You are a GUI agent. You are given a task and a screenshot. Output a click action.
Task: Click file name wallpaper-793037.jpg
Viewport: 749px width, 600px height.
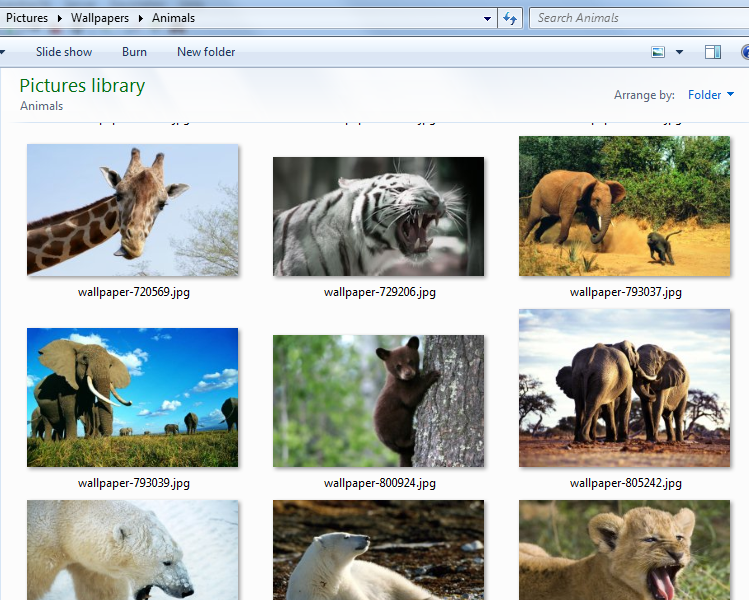pos(626,292)
